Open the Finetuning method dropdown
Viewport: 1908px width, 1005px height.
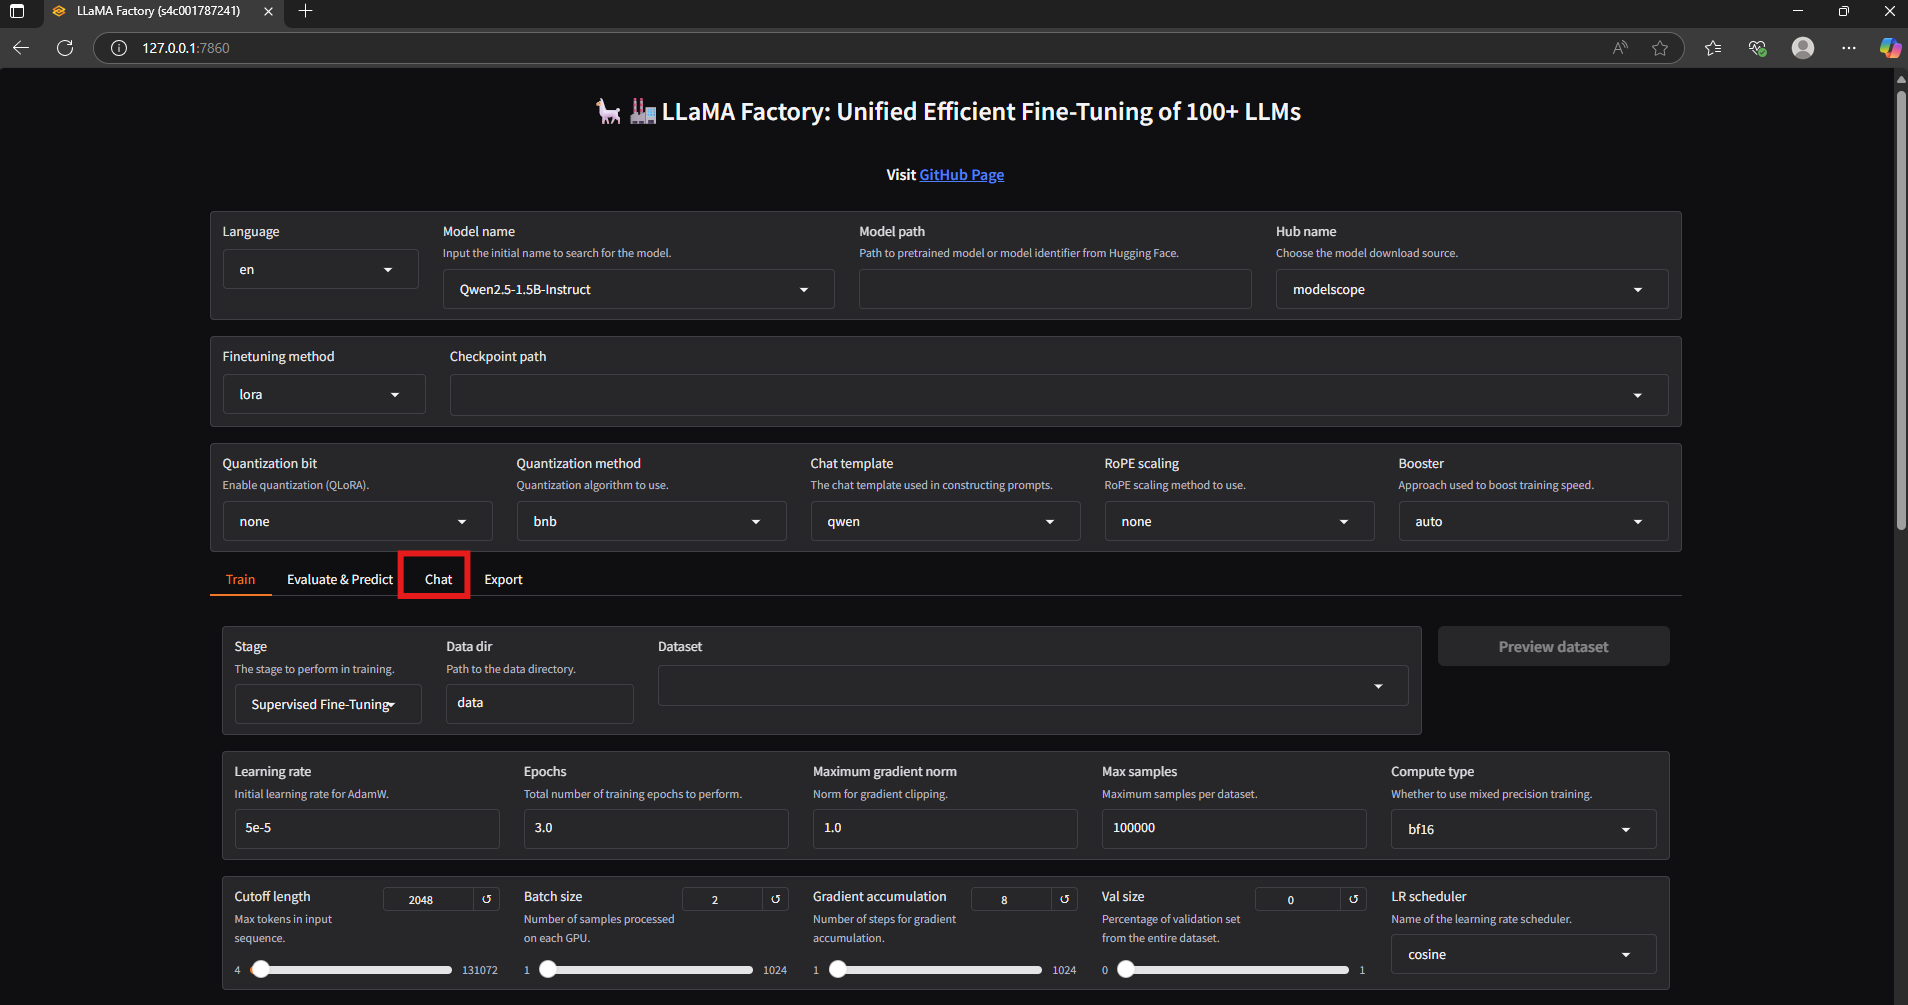(x=324, y=394)
